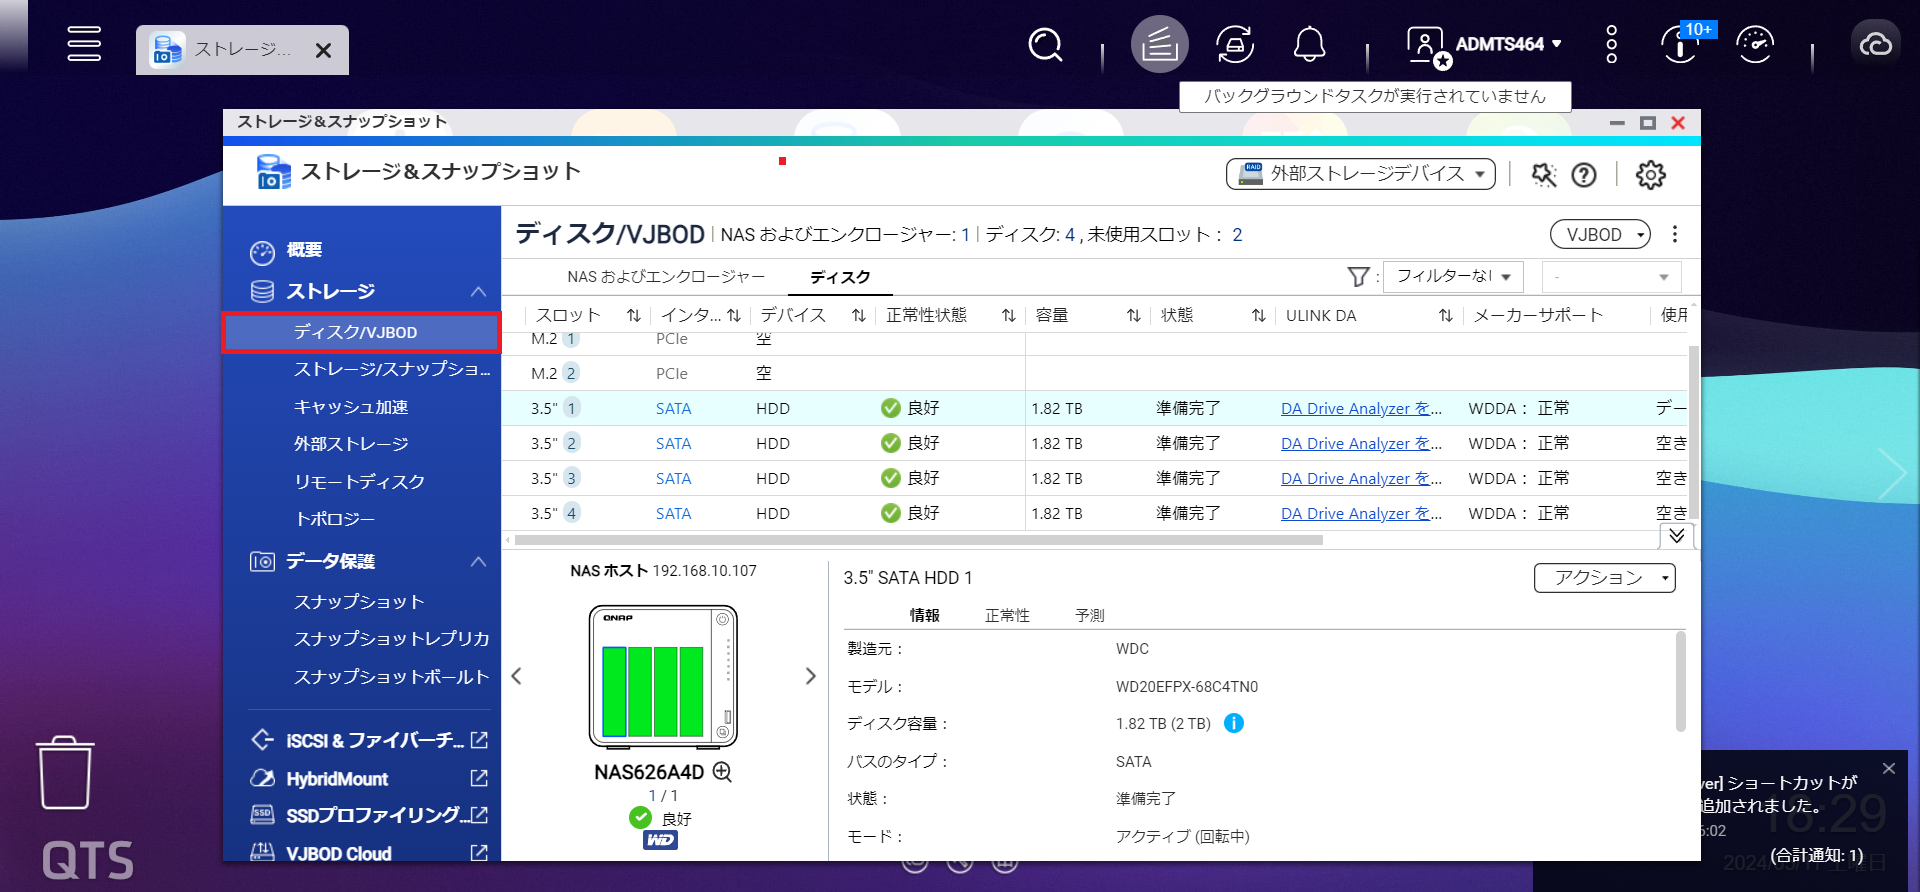Viewport: 1920px width, 892px height.
Task: Open スナップショット sidebar item
Action: pyautogui.click(x=359, y=602)
